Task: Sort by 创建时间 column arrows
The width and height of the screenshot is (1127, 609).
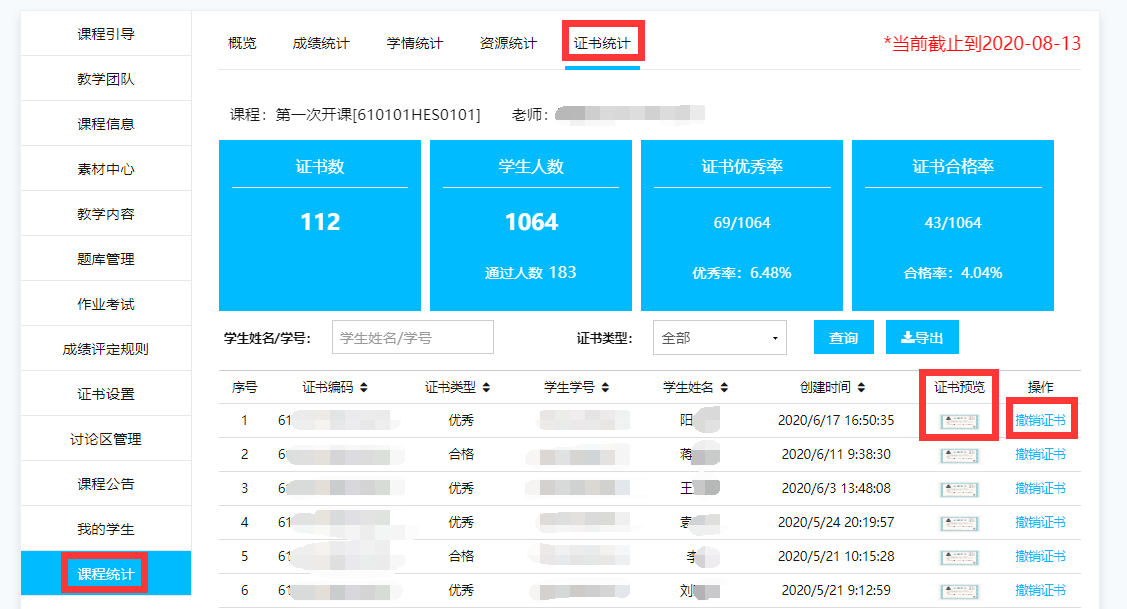Action: 862,388
